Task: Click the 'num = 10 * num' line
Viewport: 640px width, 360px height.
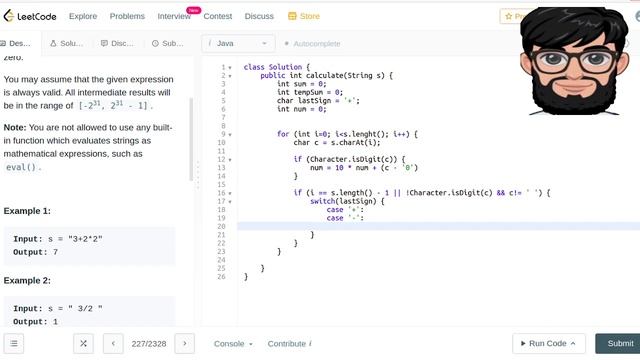Action: point(364,168)
